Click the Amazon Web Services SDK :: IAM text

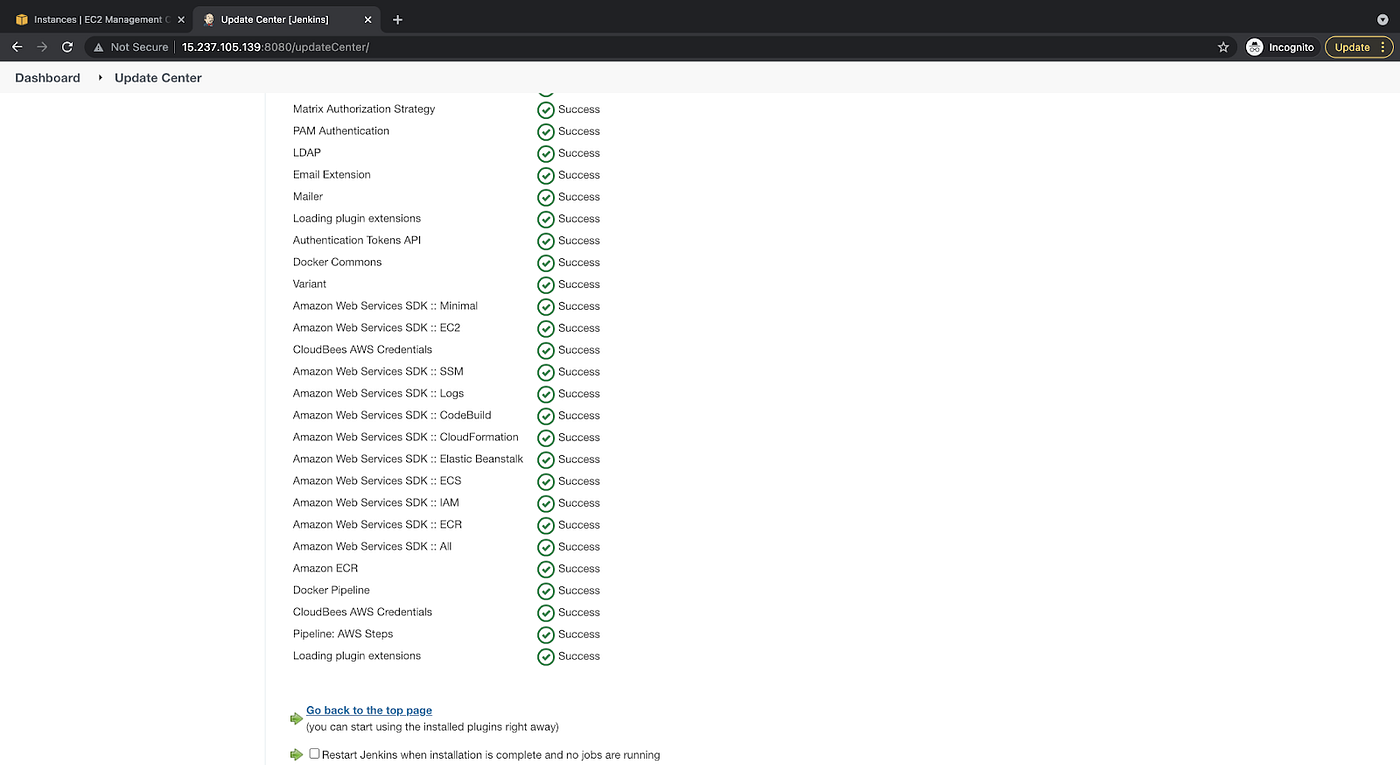[376, 503]
